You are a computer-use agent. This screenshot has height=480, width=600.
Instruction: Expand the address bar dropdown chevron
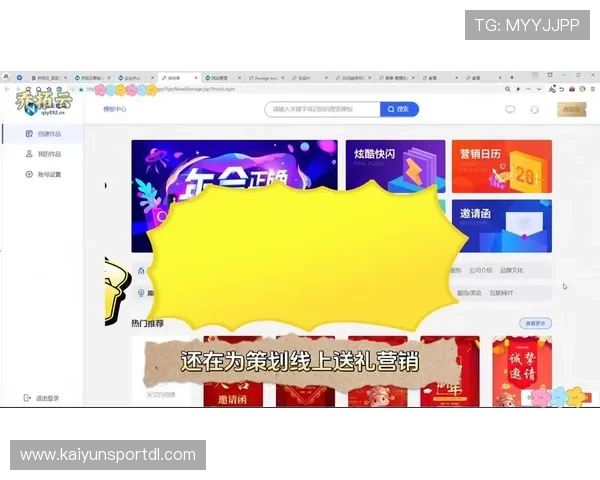pos(539,89)
